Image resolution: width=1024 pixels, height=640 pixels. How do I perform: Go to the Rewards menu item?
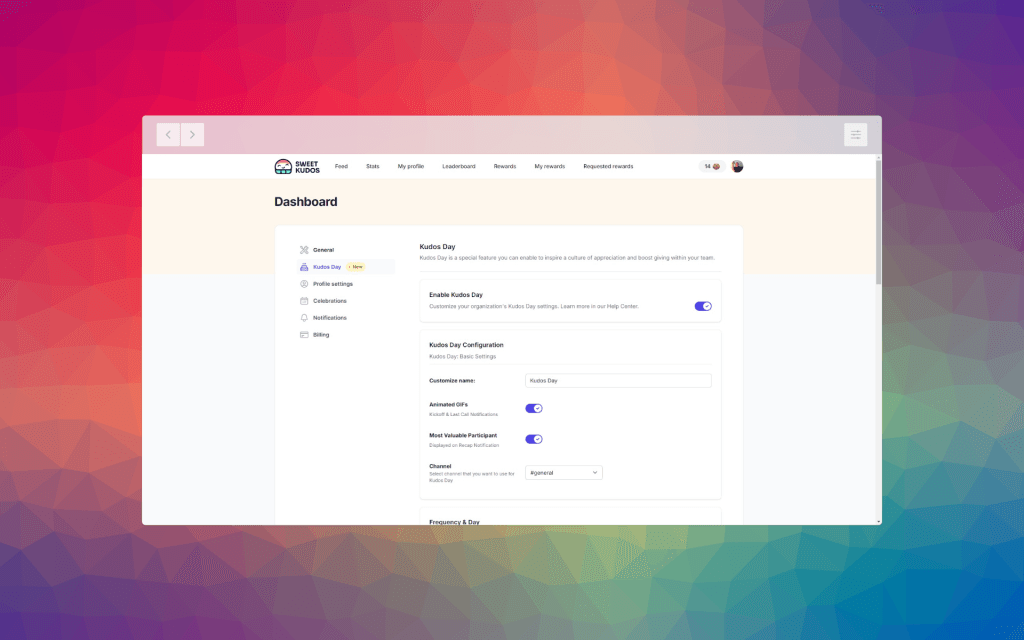click(x=505, y=166)
